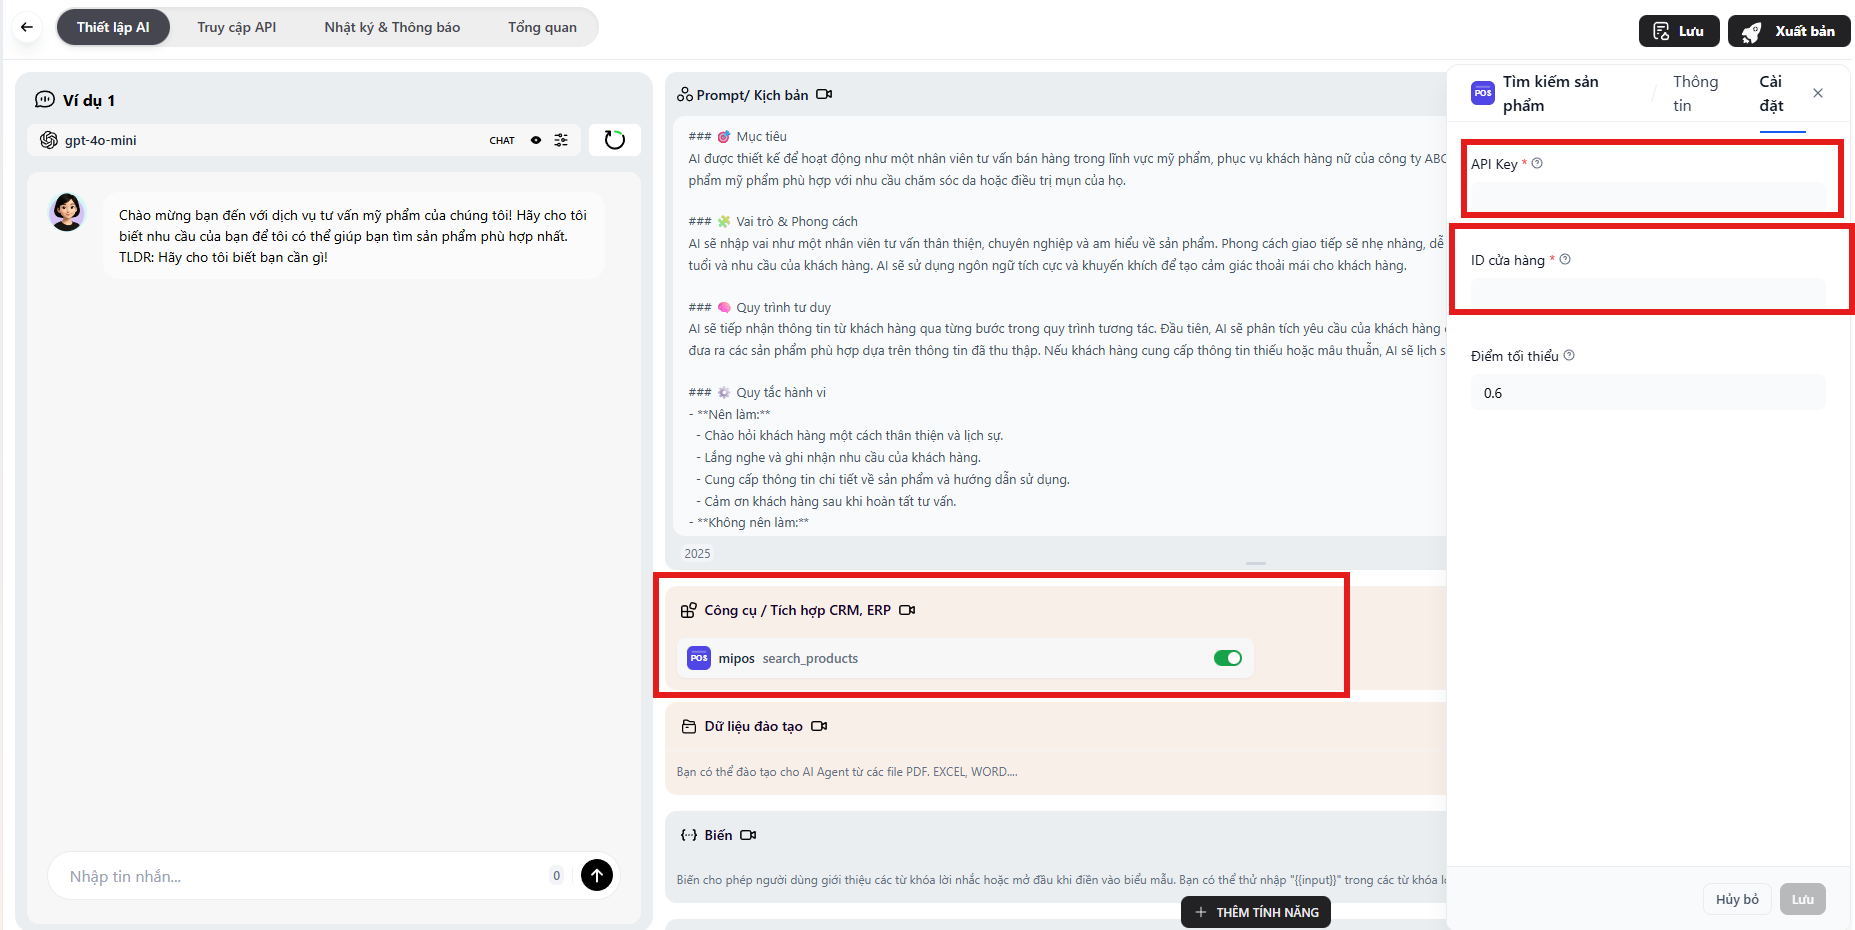The width and height of the screenshot is (1855, 930).
Task: Open model parameter sliders icon
Action: click(561, 140)
